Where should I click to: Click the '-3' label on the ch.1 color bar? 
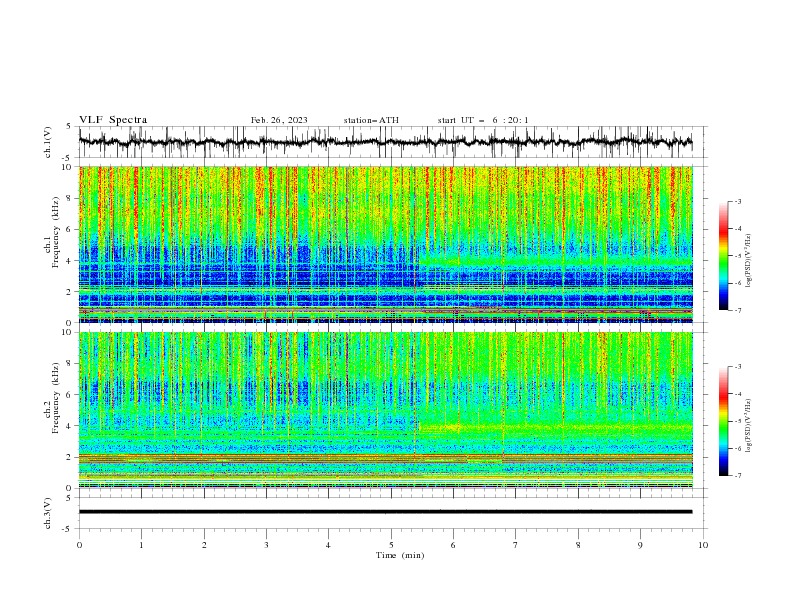[x=737, y=201]
